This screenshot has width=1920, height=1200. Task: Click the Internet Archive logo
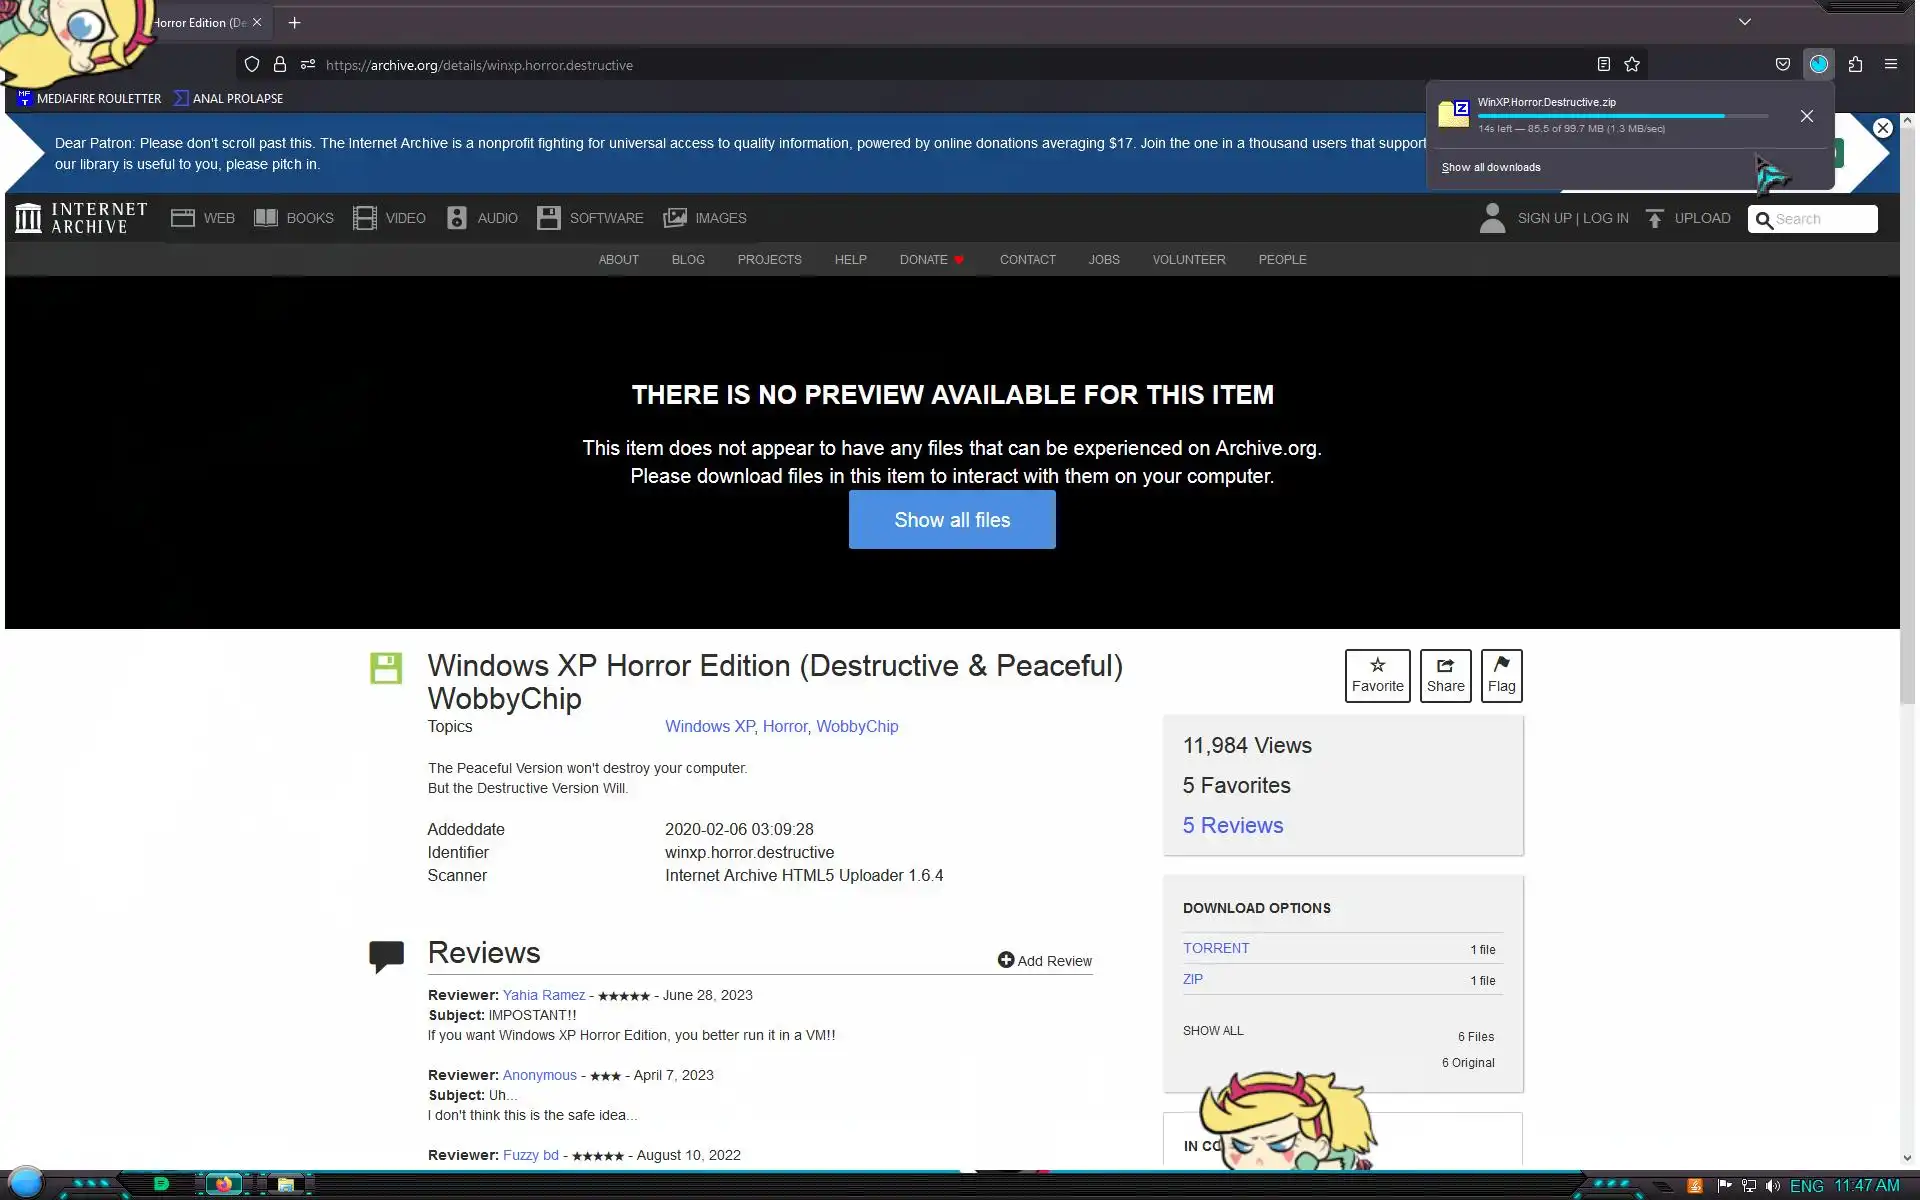point(81,218)
